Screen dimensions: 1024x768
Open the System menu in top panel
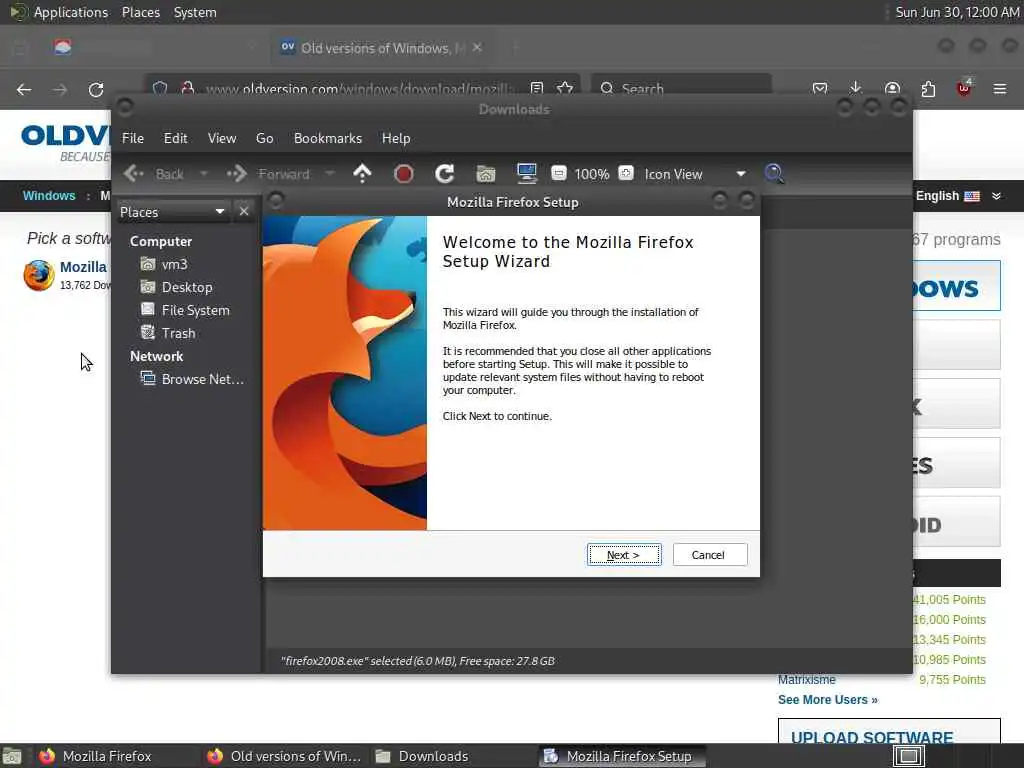pos(195,12)
